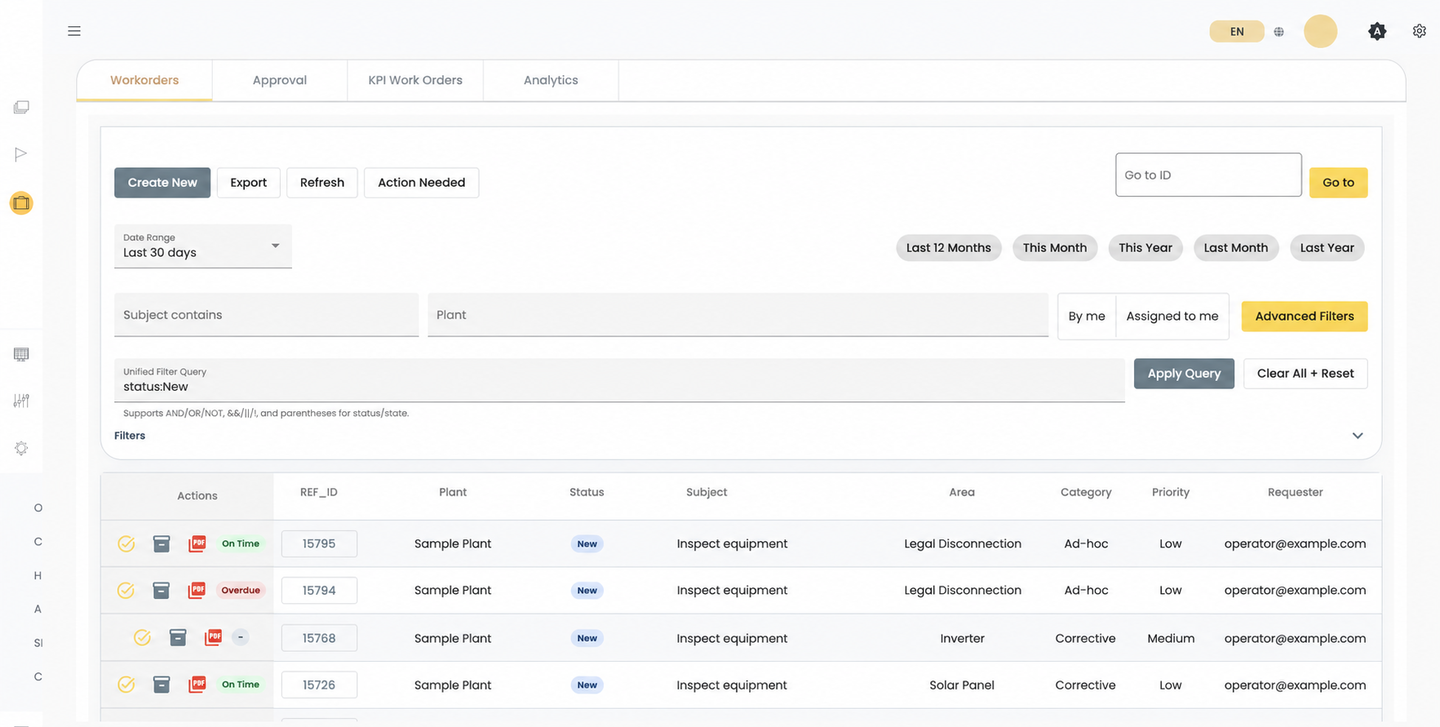Screen dimensions: 1440x727
Task: Toggle the Assigned to me filter
Action: pyautogui.click(x=1172, y=316)
